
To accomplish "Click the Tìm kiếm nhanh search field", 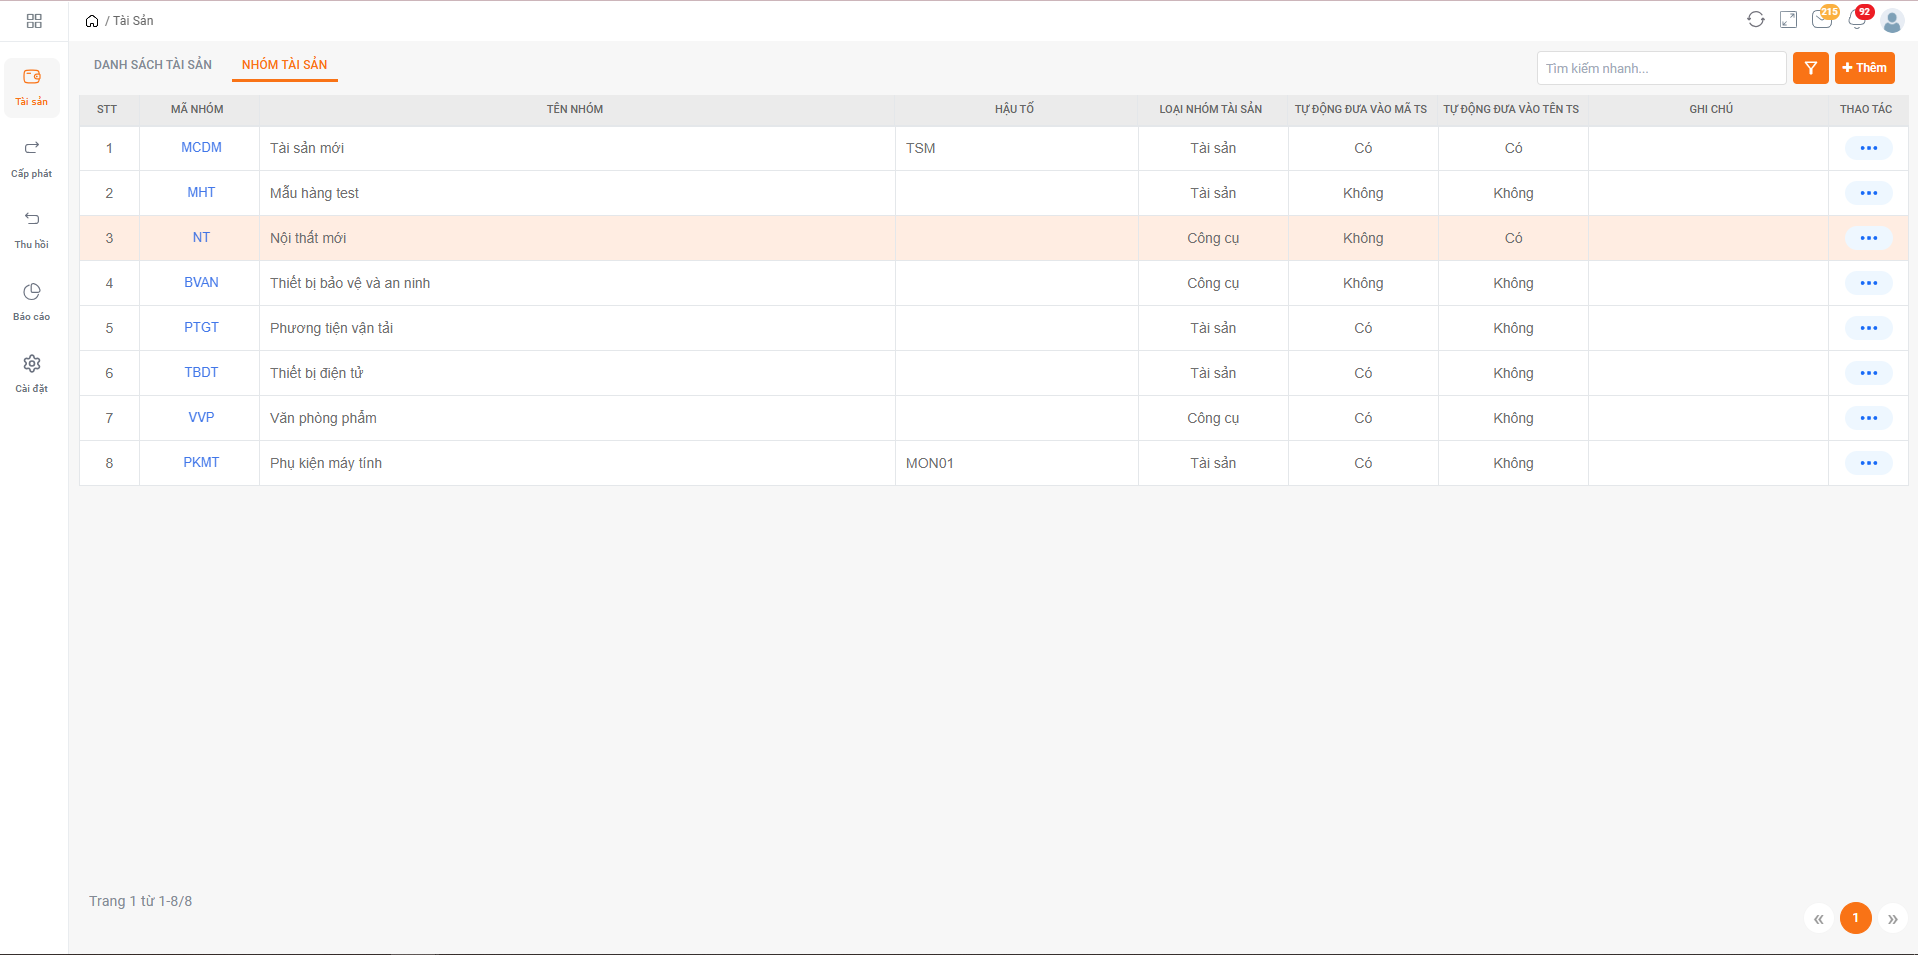I will point(1660,68).
